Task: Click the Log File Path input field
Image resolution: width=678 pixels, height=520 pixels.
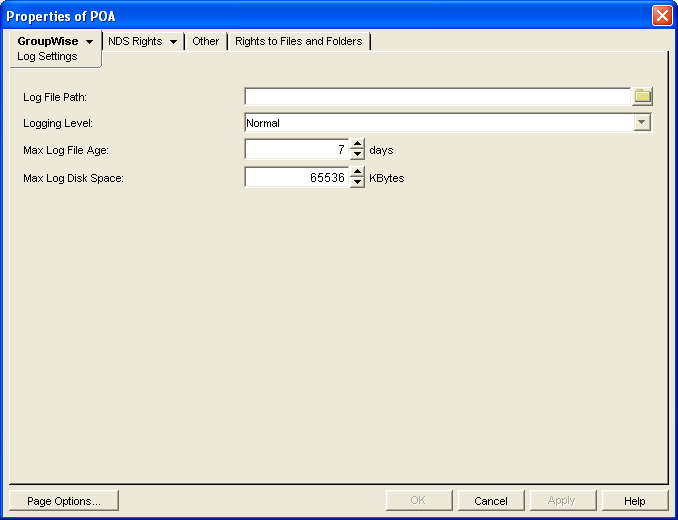Action: coord(438,96)
